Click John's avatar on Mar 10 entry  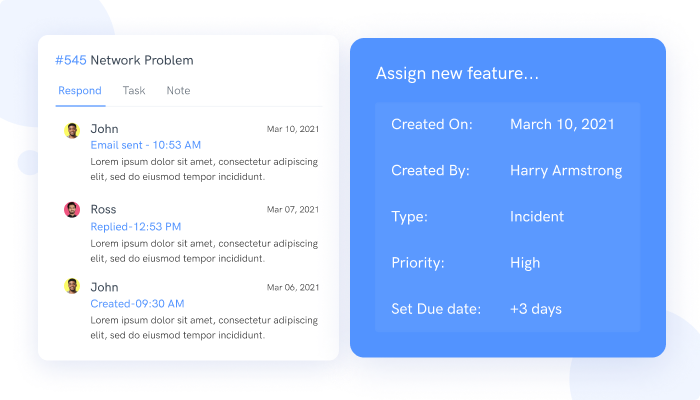(72, 130)
